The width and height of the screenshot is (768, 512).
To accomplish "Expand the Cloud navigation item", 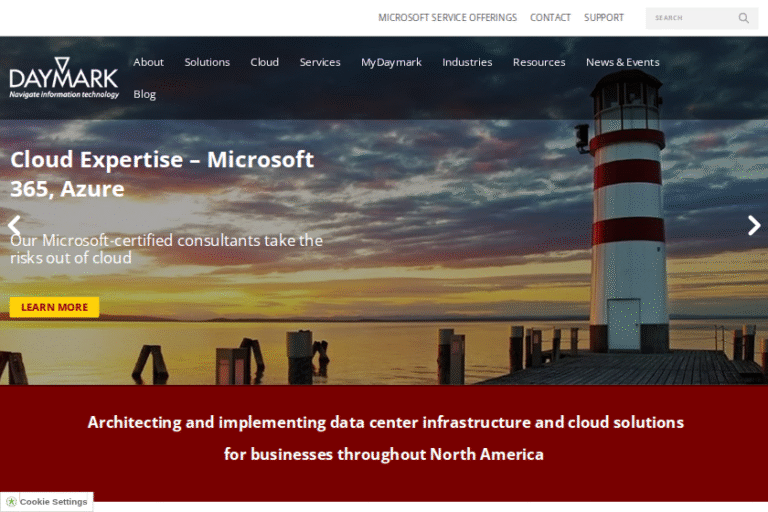I will tap(264, 62).
